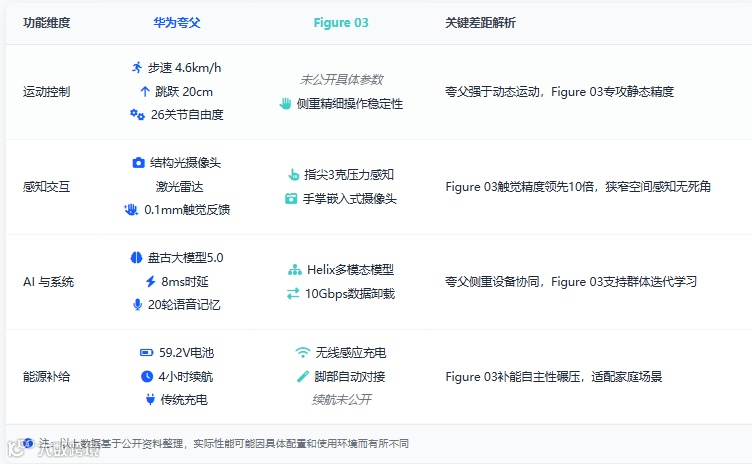Click the camera icon beside 手掌嵌入式摄像头

coord(291,198)
